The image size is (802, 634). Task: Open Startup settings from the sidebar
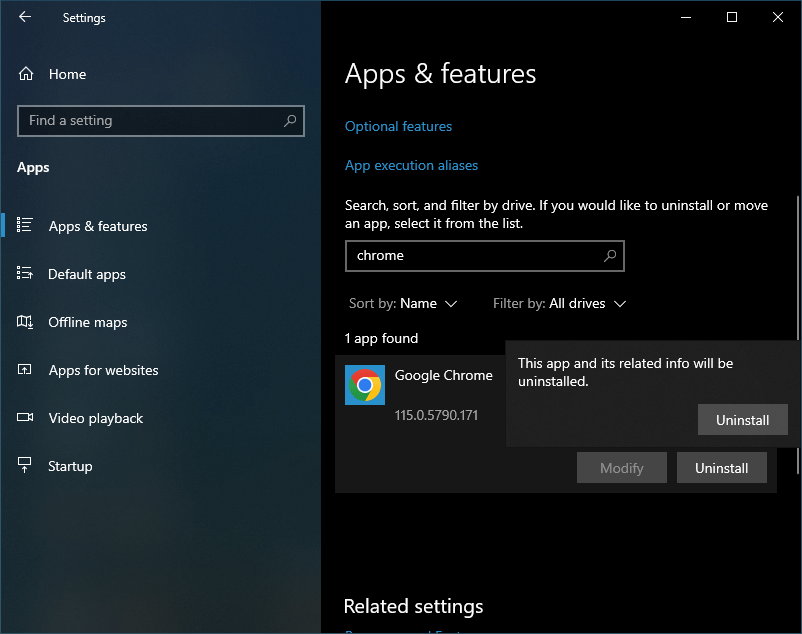pyautogui.click(x=69, y=466)
